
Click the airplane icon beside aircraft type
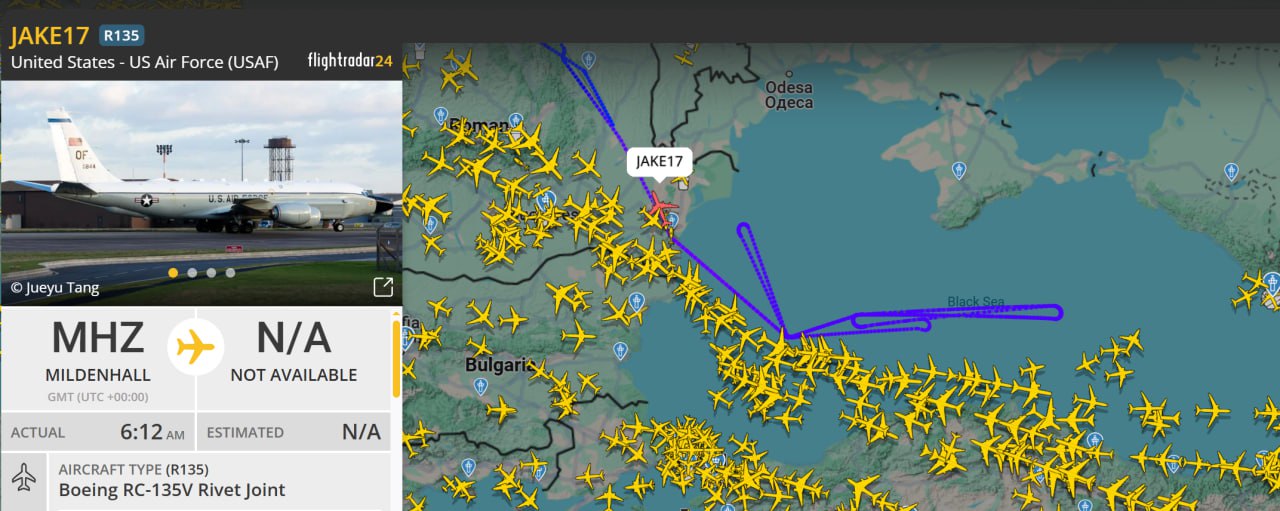(x=23, y=479)
